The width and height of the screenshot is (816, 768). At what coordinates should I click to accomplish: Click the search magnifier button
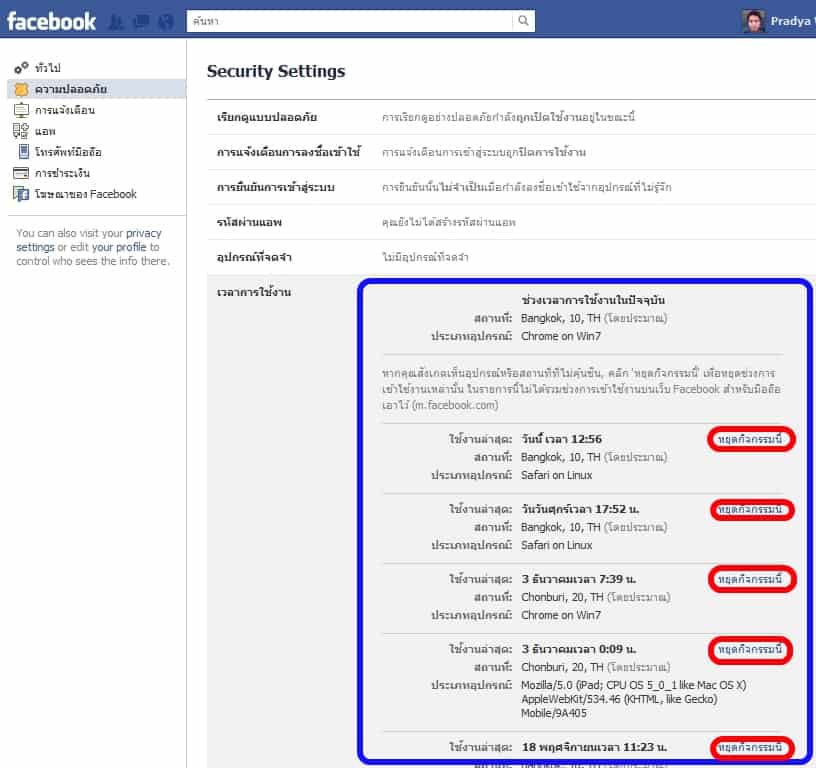pos(523,21)
